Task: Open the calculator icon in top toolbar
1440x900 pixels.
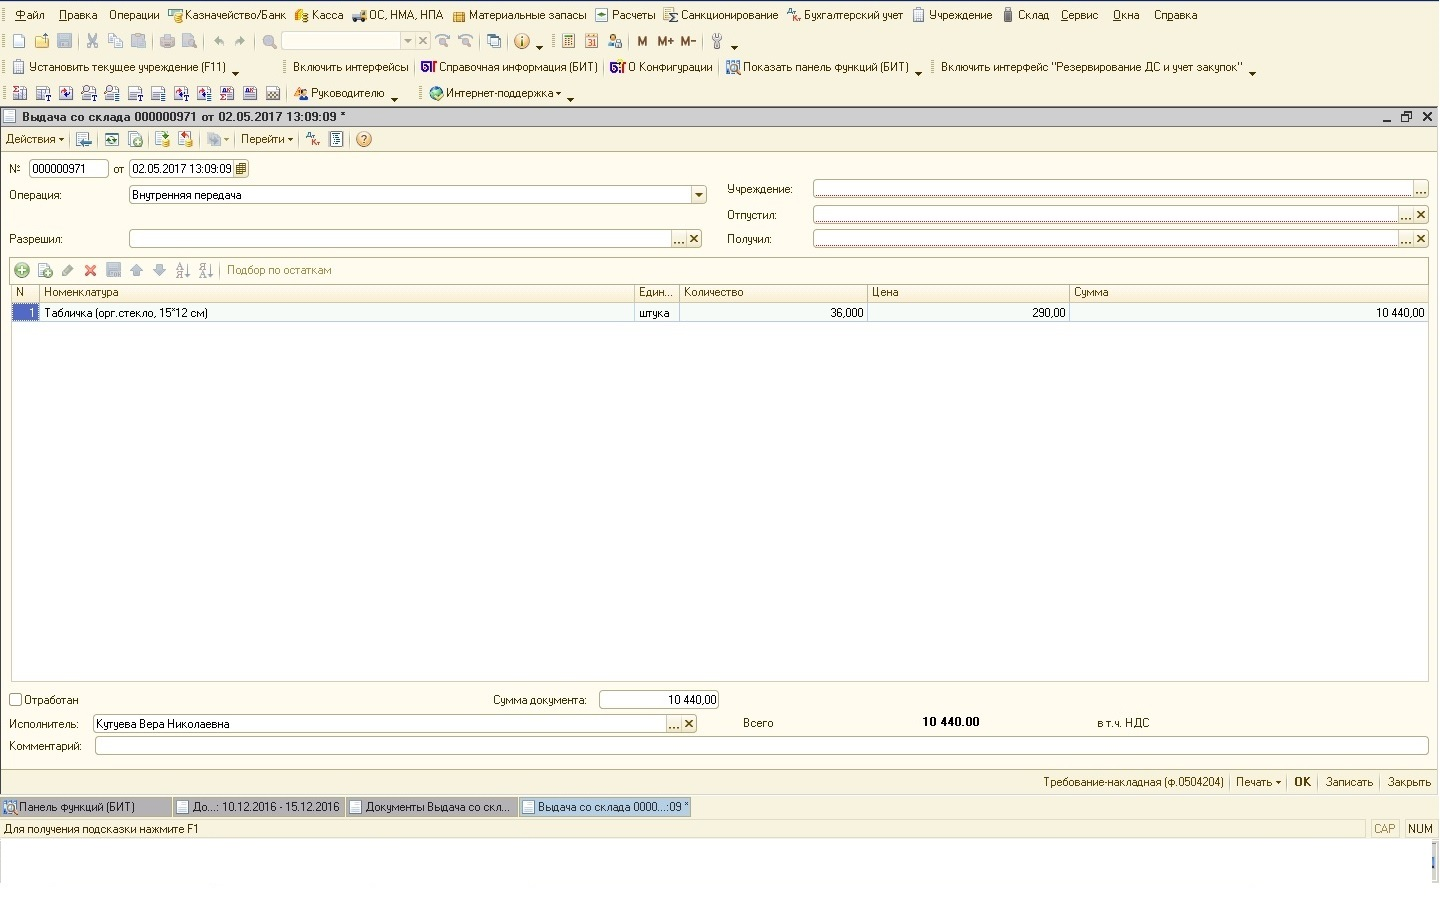Action: pos(568,41)
